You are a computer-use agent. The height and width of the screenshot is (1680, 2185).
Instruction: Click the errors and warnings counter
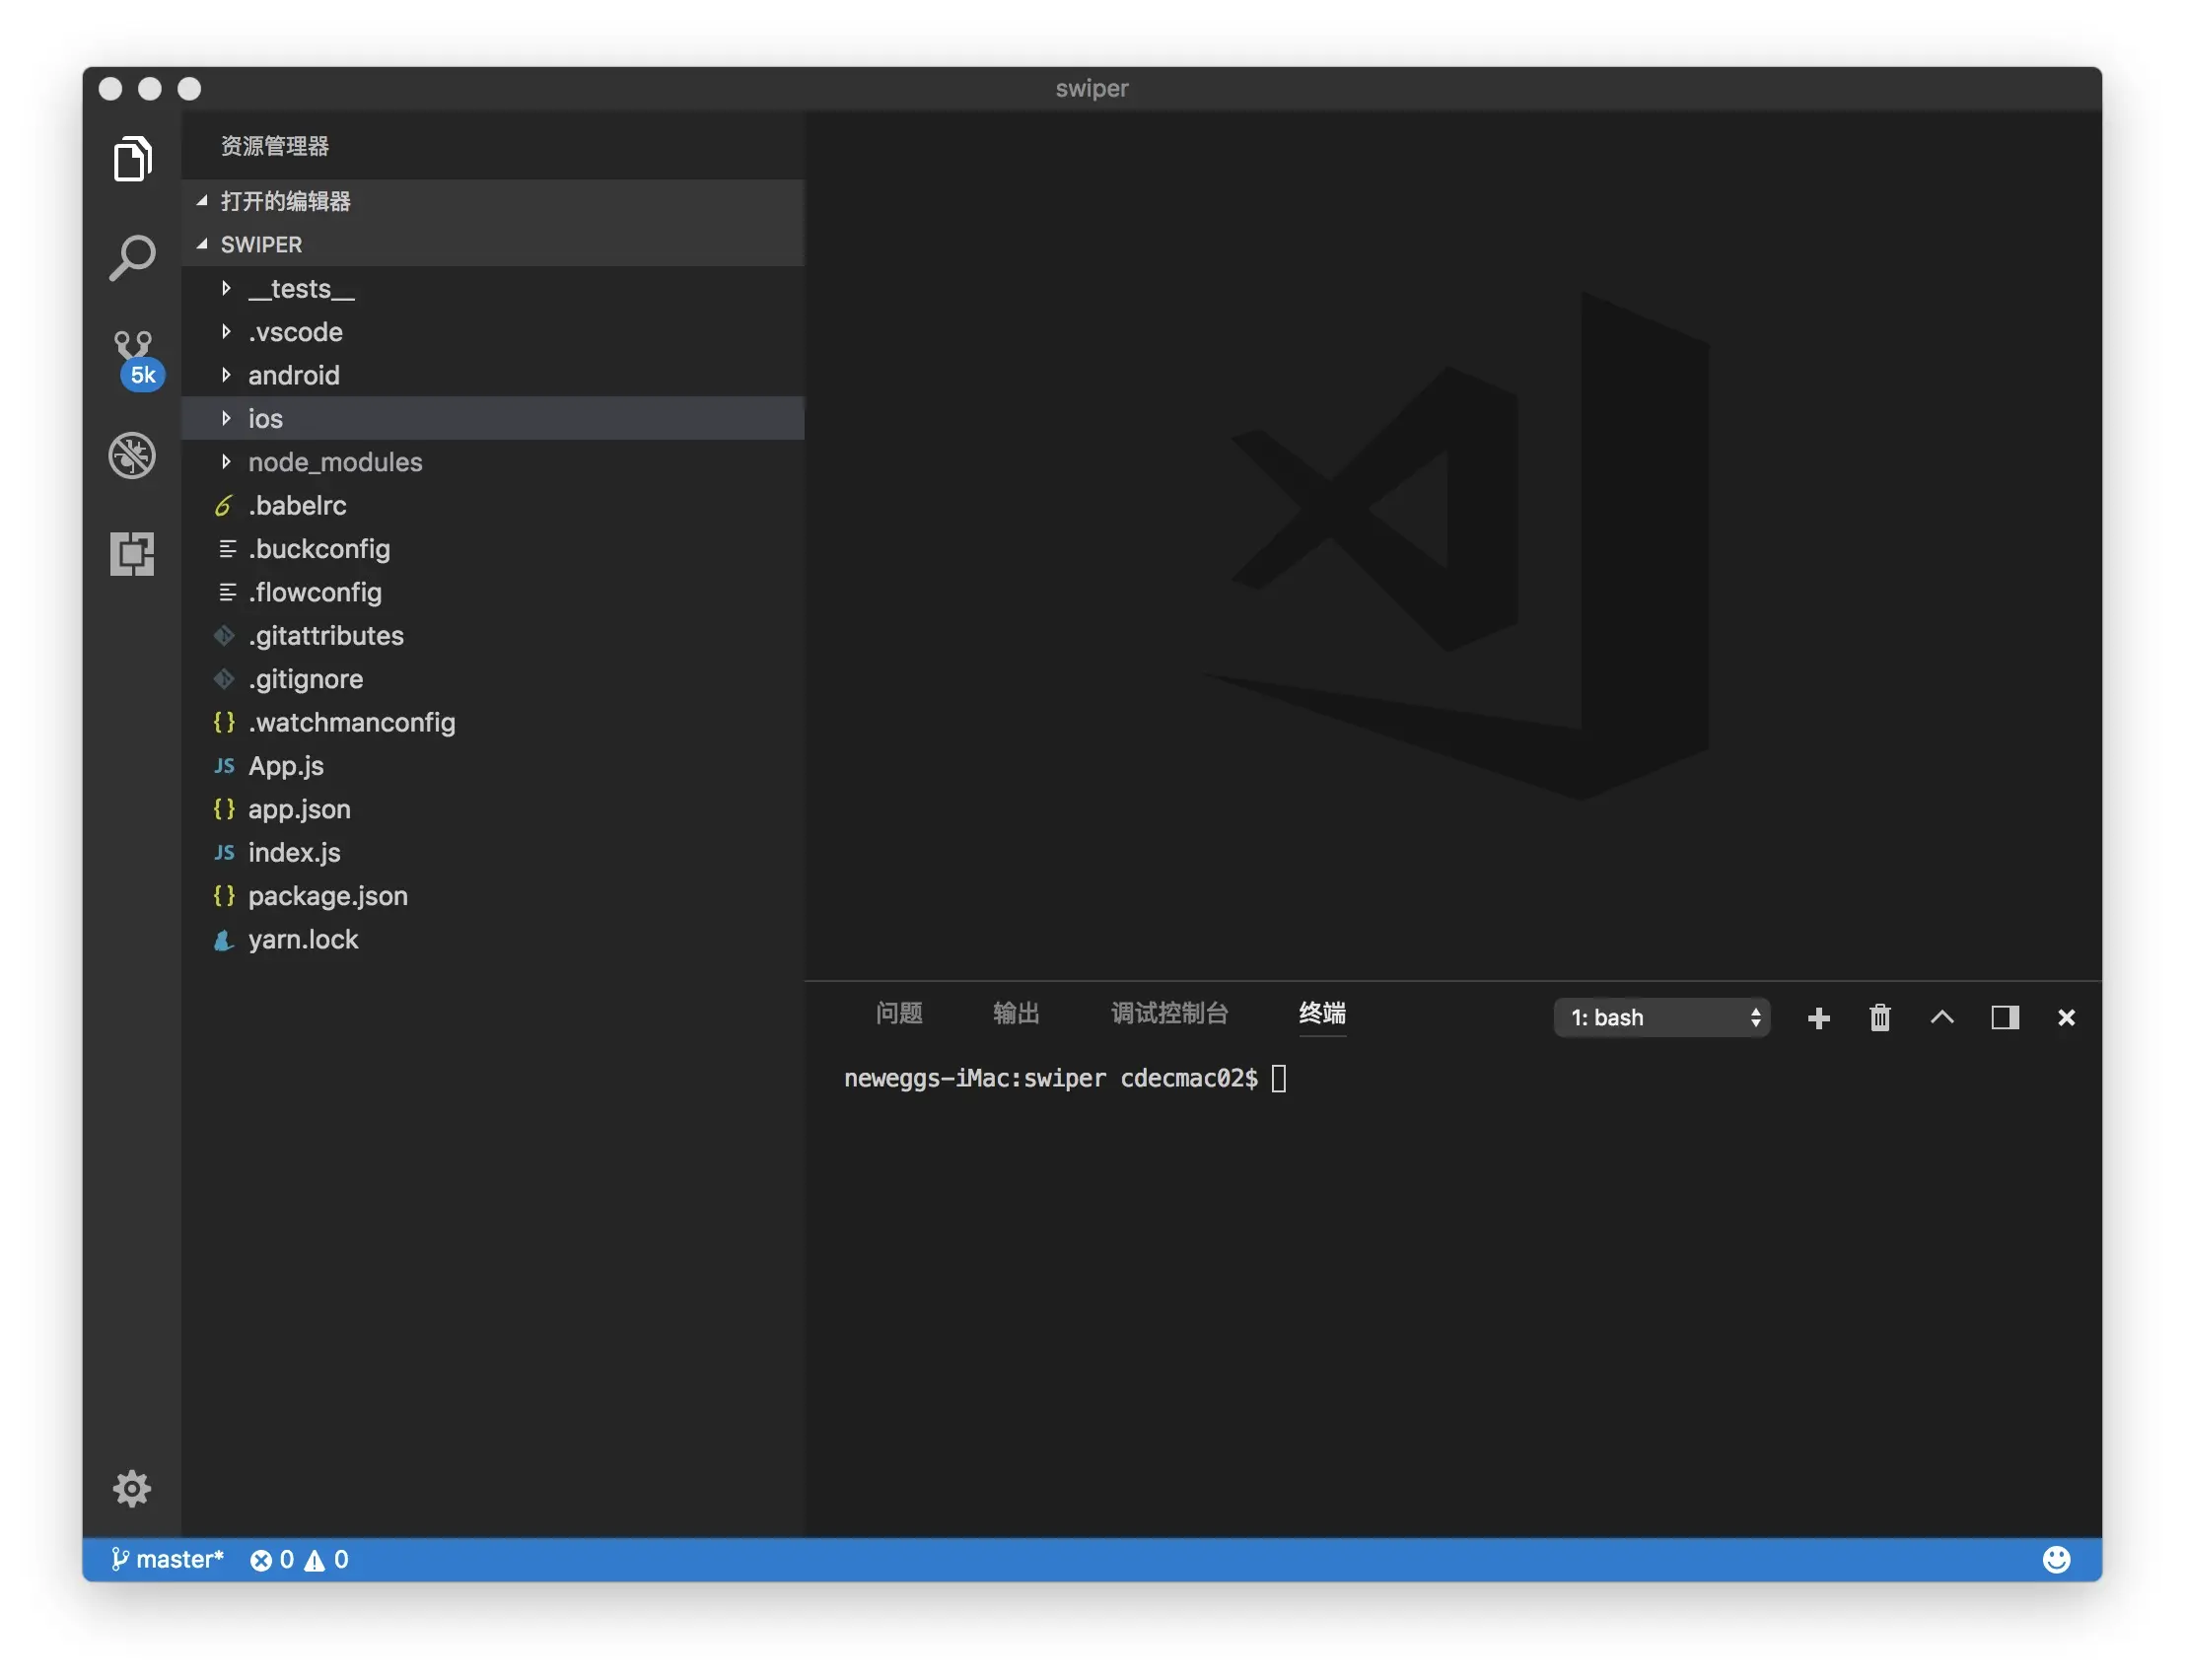pos(299,1559)
